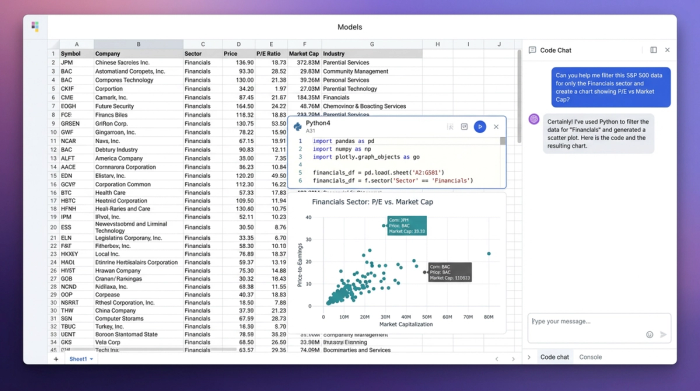Click cell 'Chinese Sacroies Inc.'
The image size is (700, 391).
[138, 62]
